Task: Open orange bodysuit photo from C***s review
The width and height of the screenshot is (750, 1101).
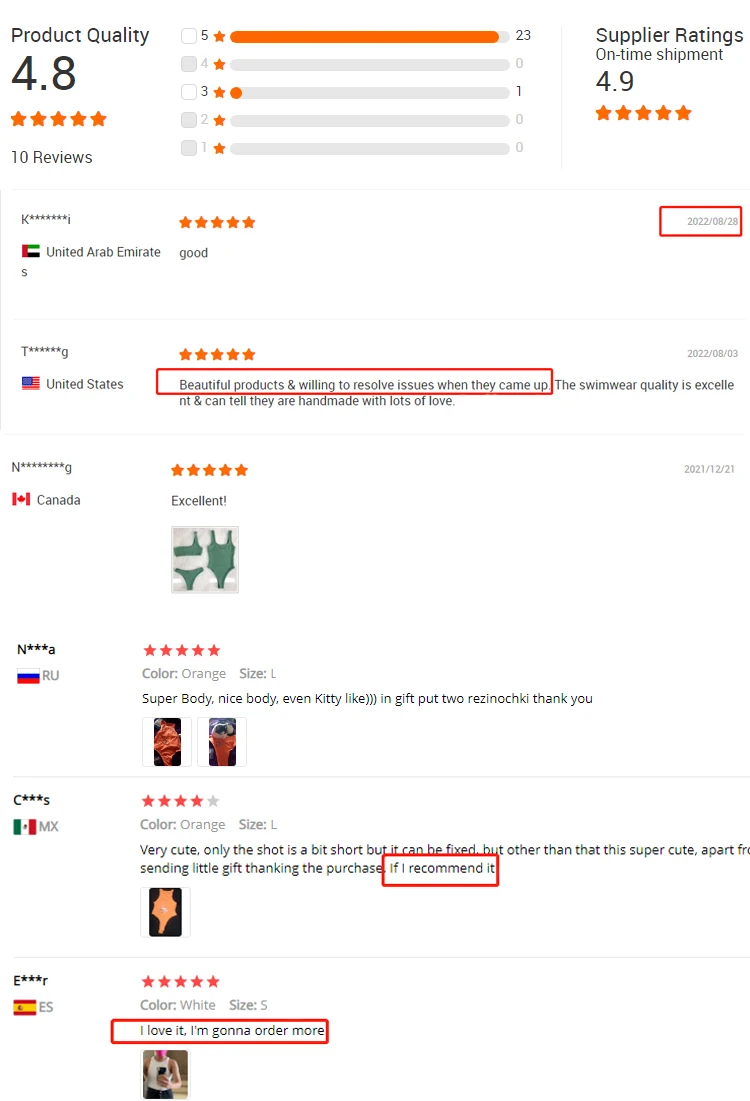Action: tap(166, 912)
